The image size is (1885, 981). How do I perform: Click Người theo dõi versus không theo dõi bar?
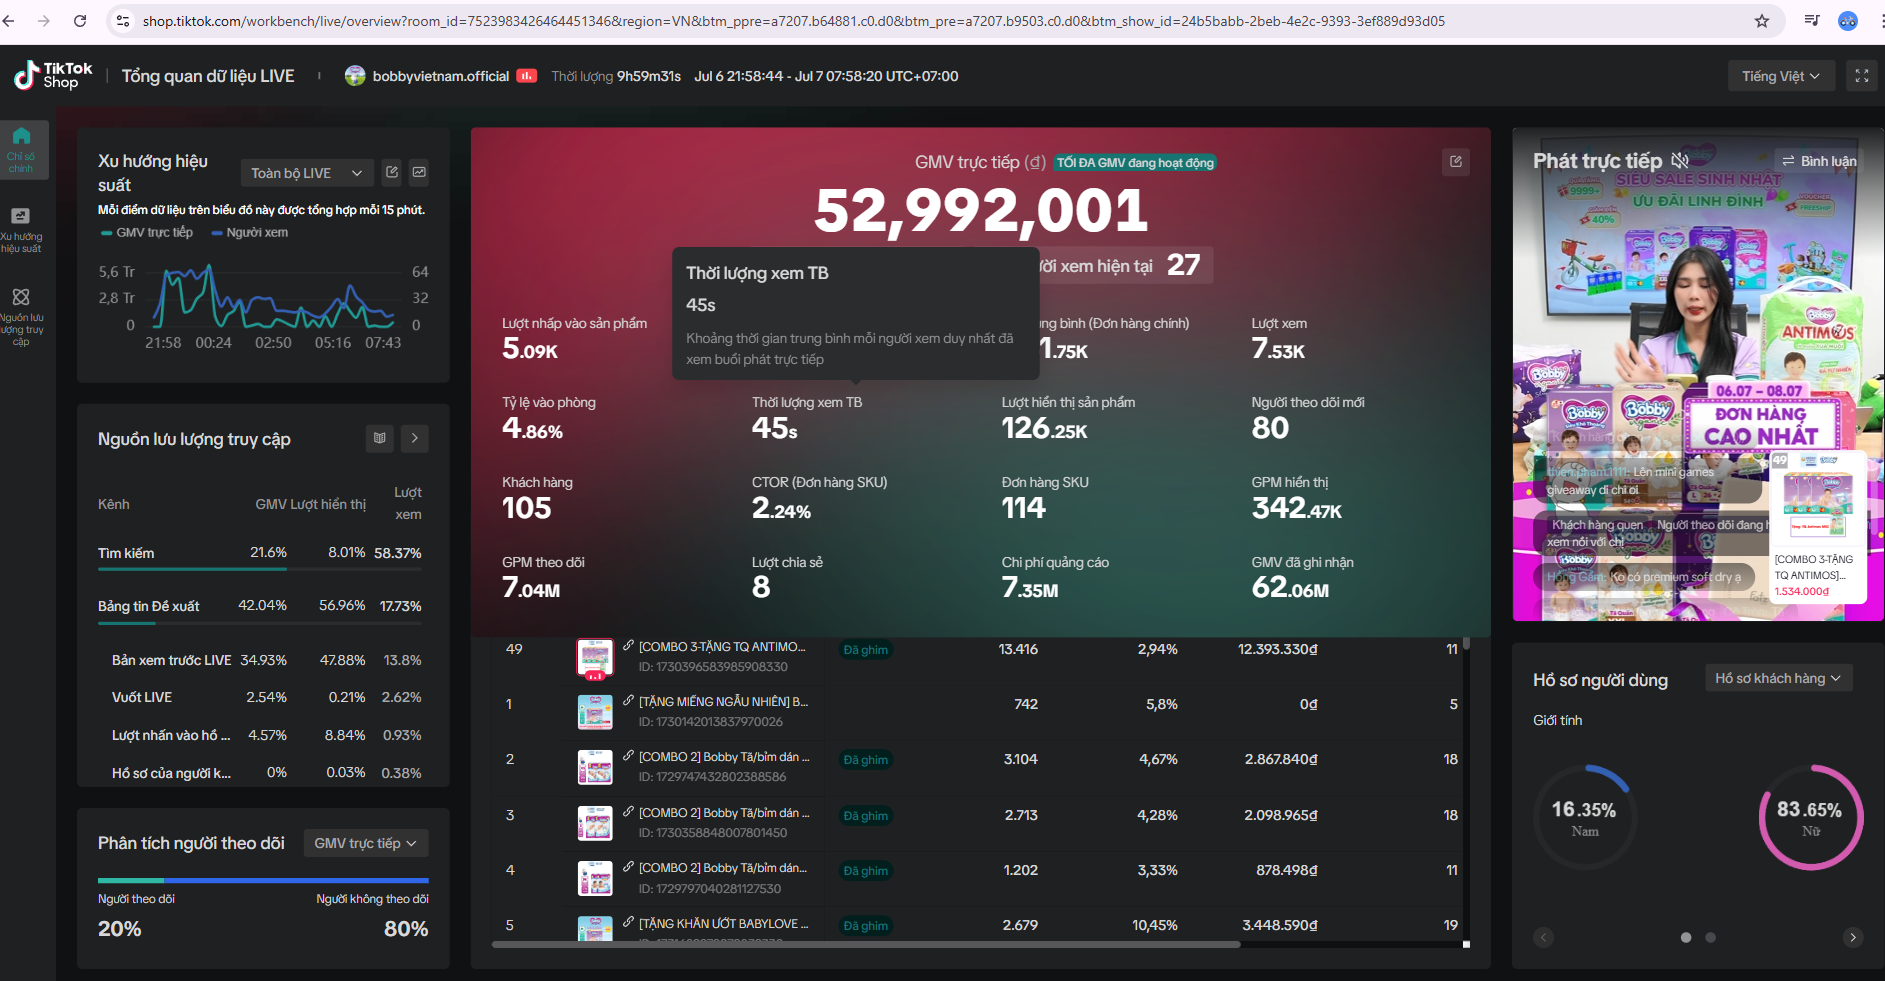(263, 880)
